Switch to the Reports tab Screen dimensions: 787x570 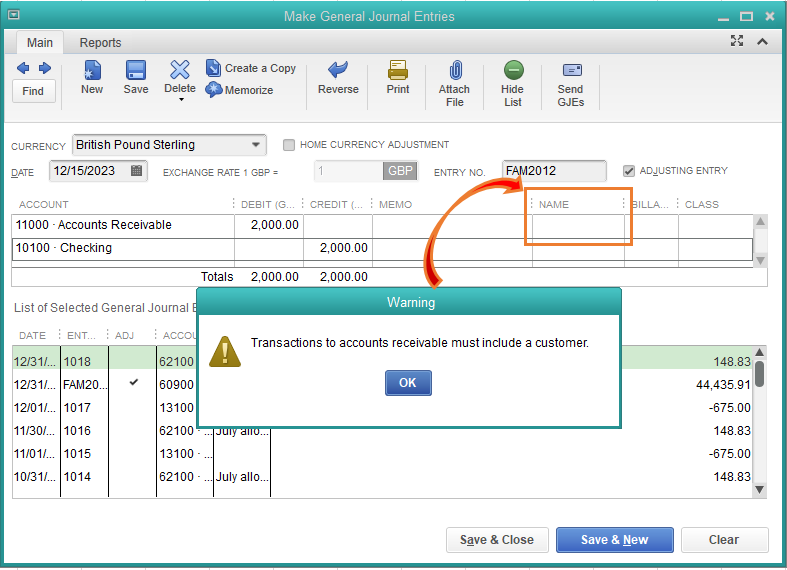coord(100,43)
